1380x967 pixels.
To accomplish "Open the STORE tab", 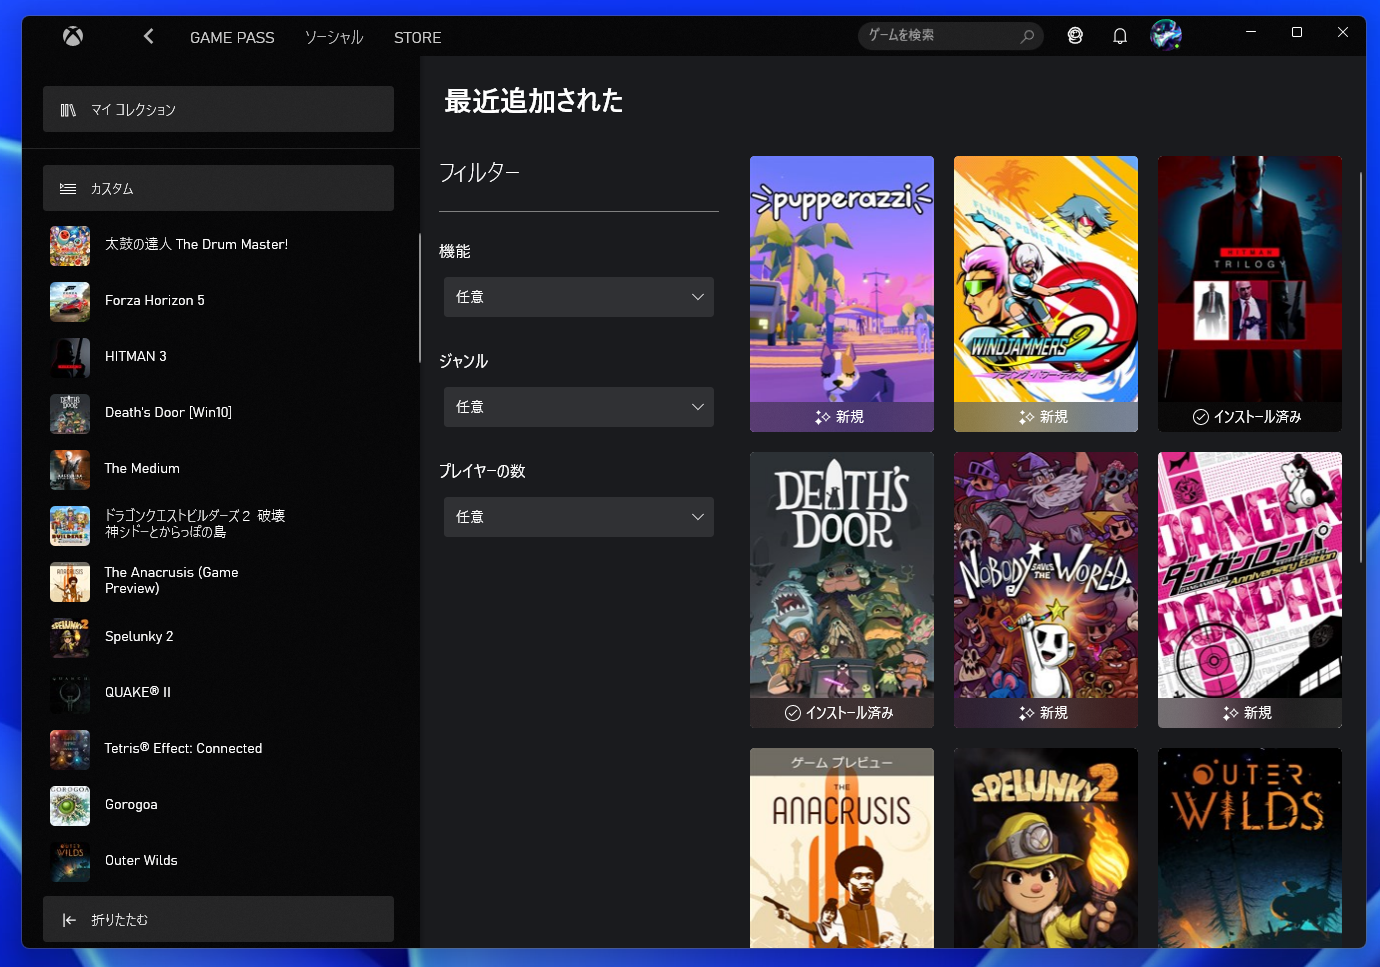I will (417, 37).
